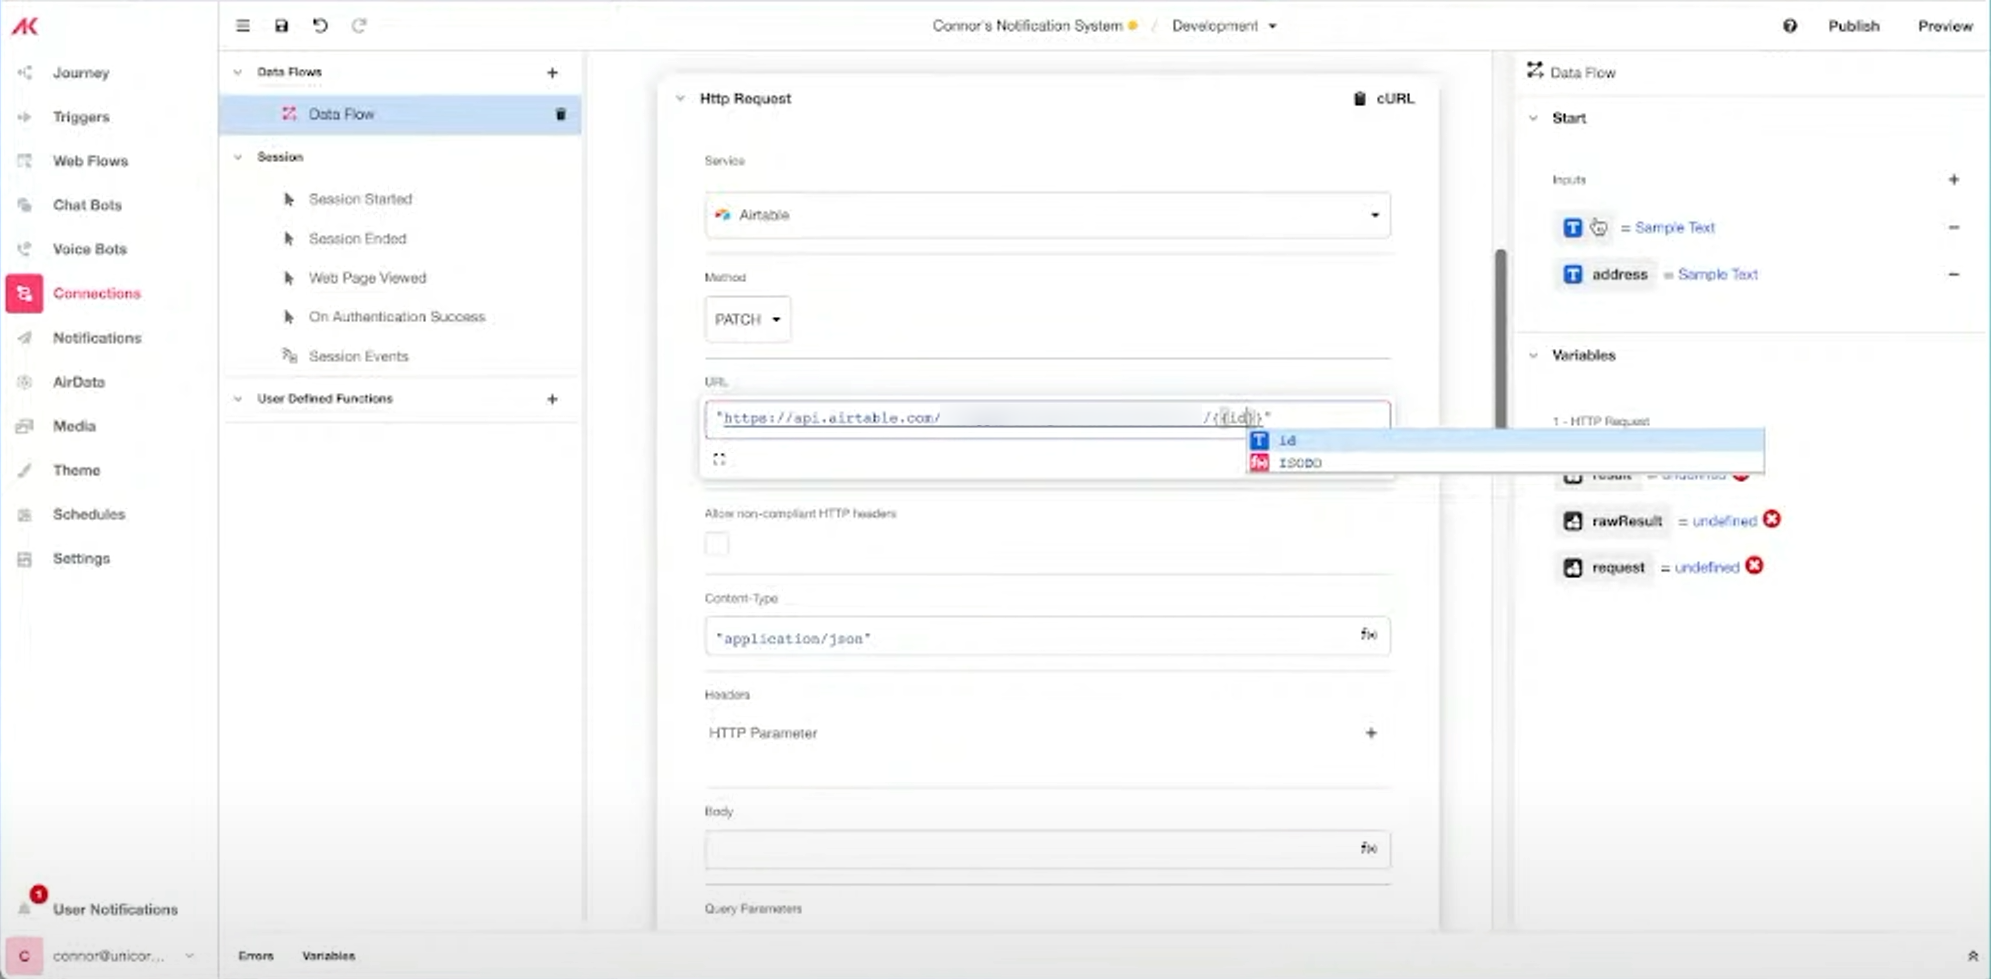
Task: Open the fx editor for Content-Type
Action: click(1369, 635)
